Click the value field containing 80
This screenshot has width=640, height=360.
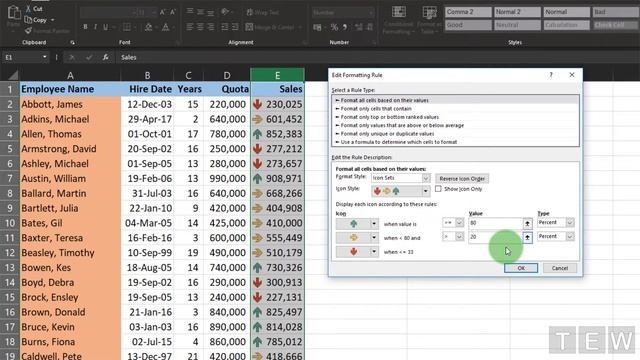(495, 223)
